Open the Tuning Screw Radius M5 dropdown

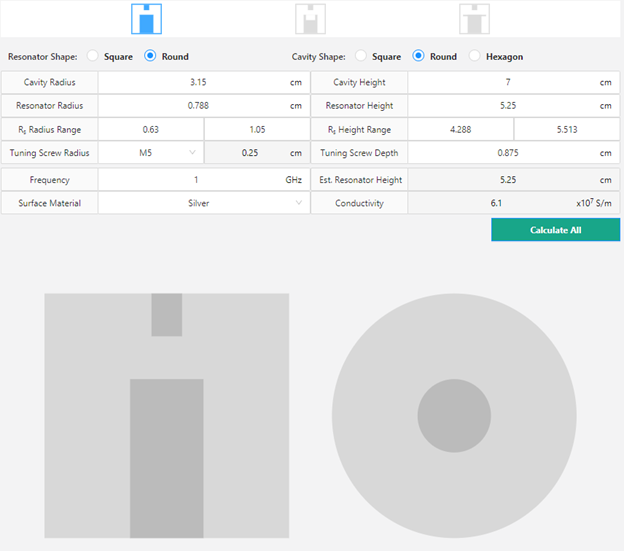click(151, 153)
